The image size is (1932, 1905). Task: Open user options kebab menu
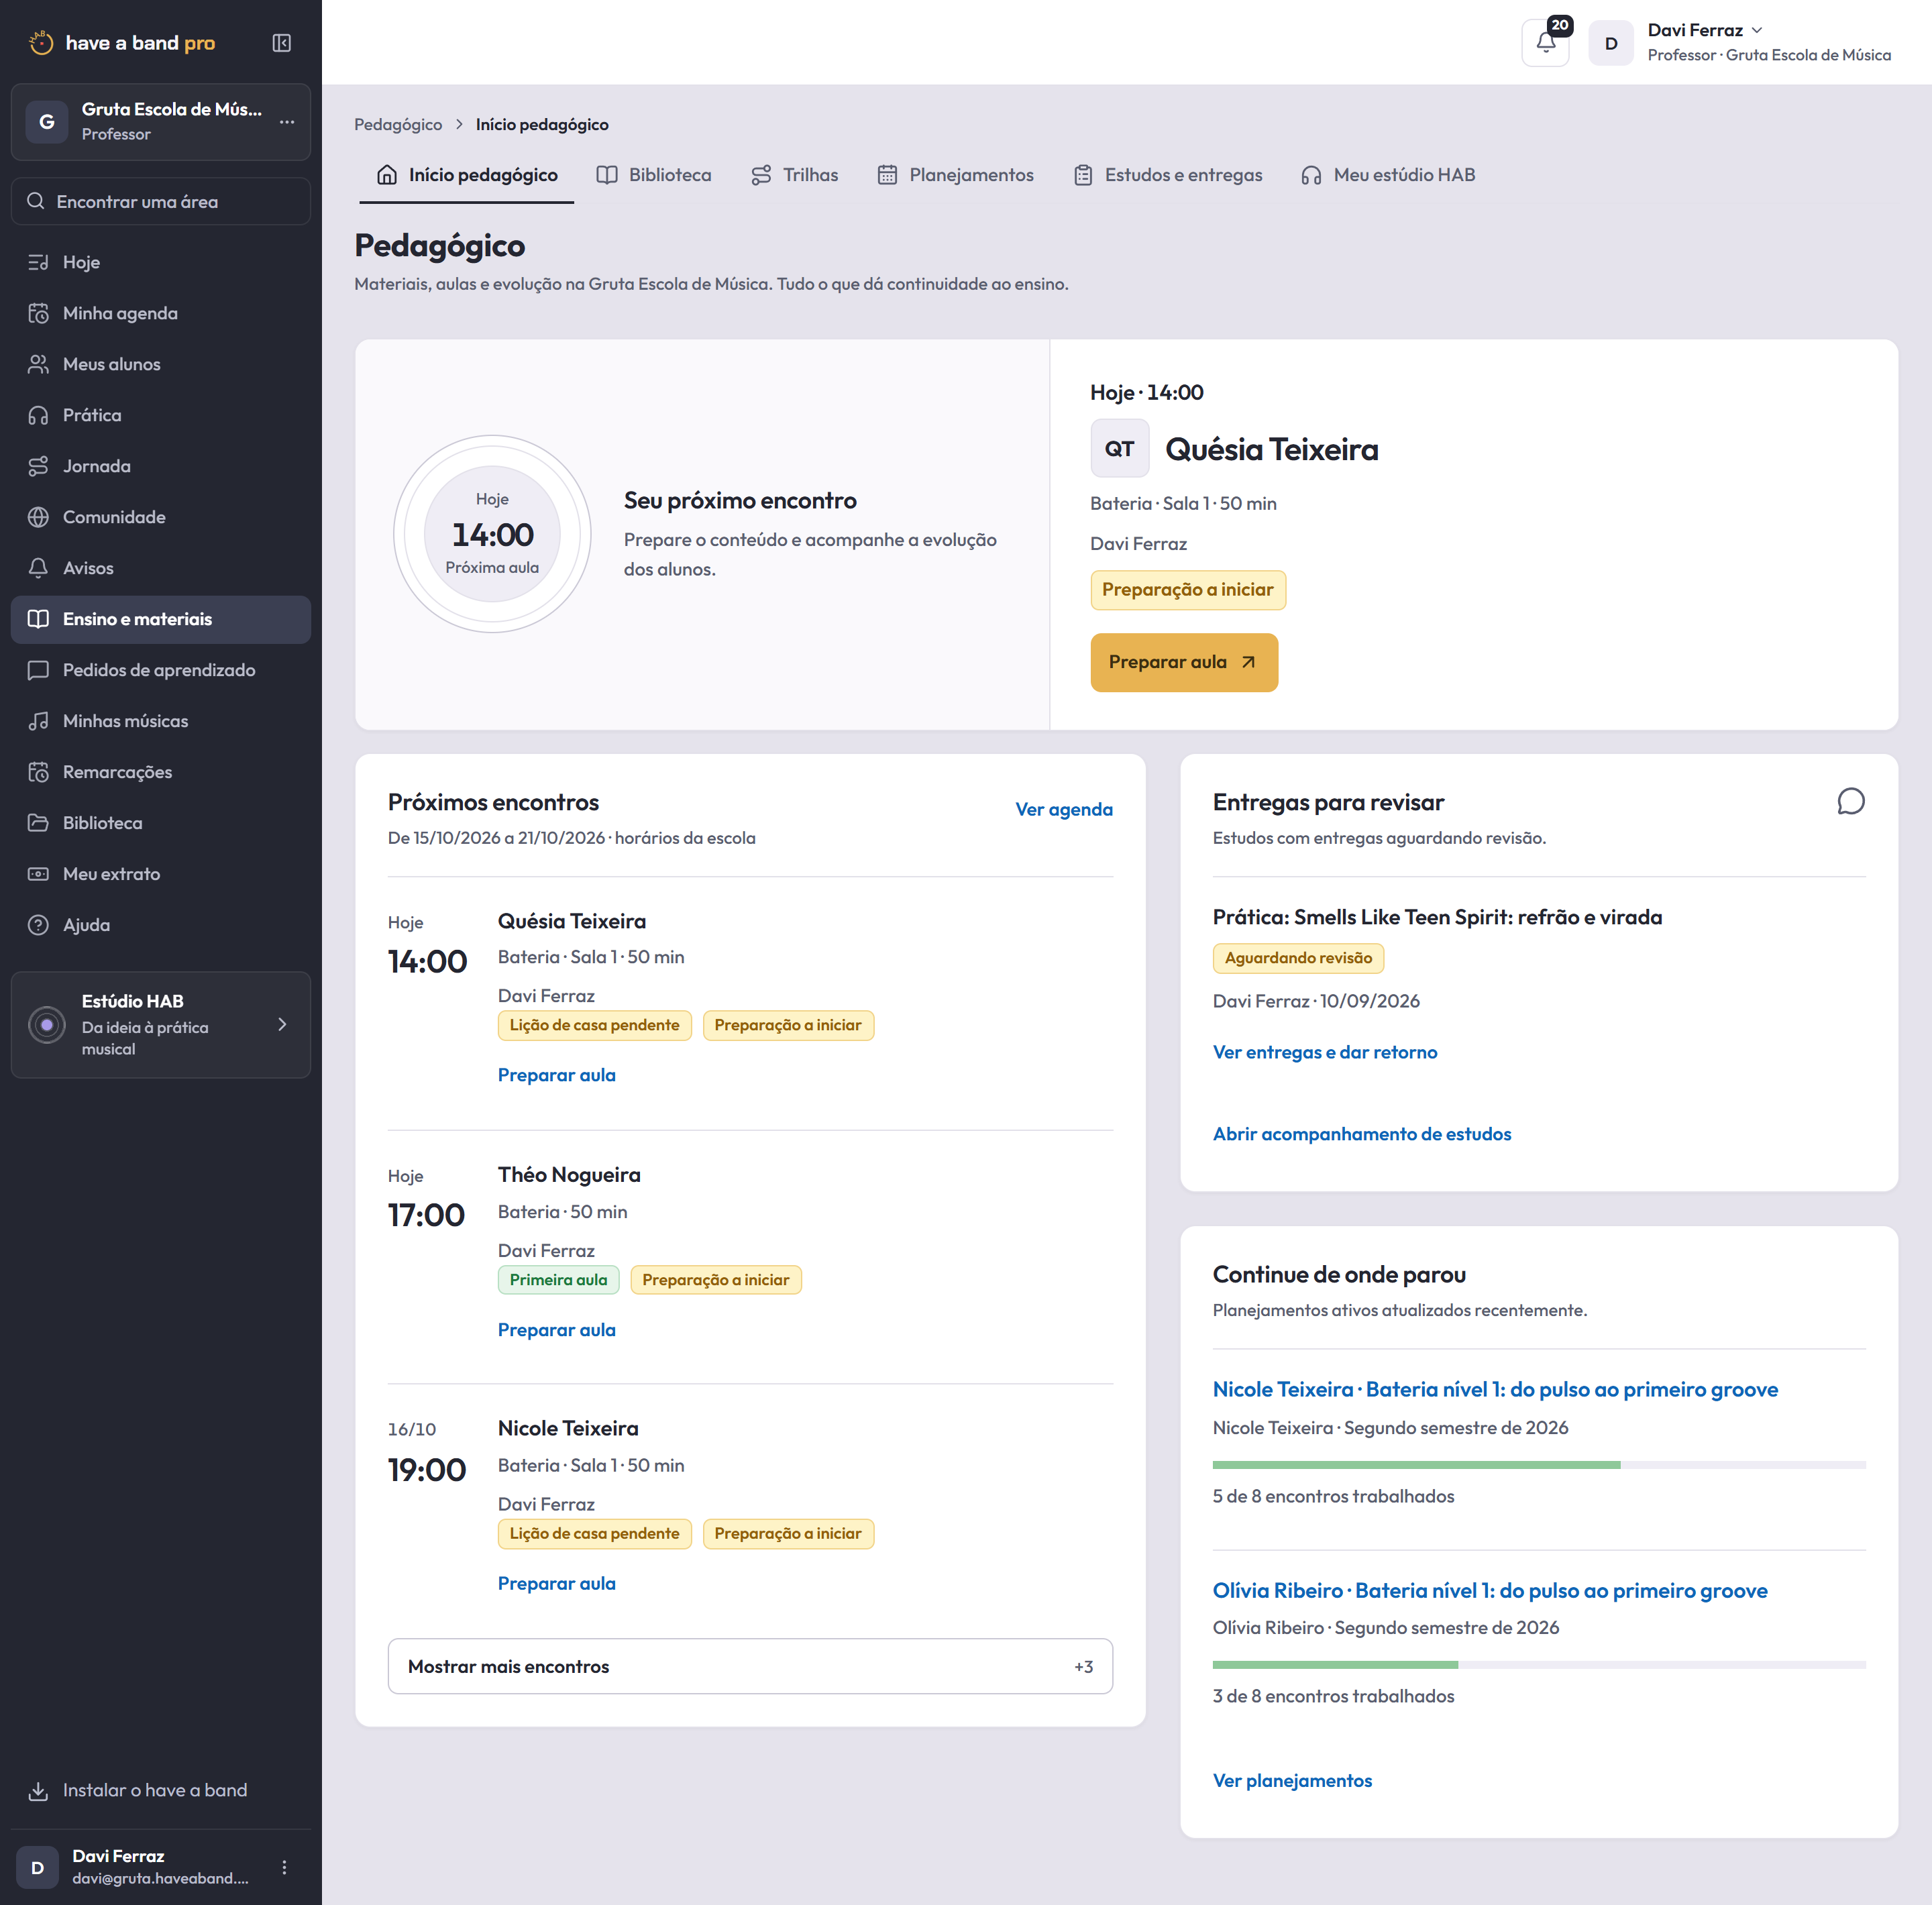(x=284, y=1867)
